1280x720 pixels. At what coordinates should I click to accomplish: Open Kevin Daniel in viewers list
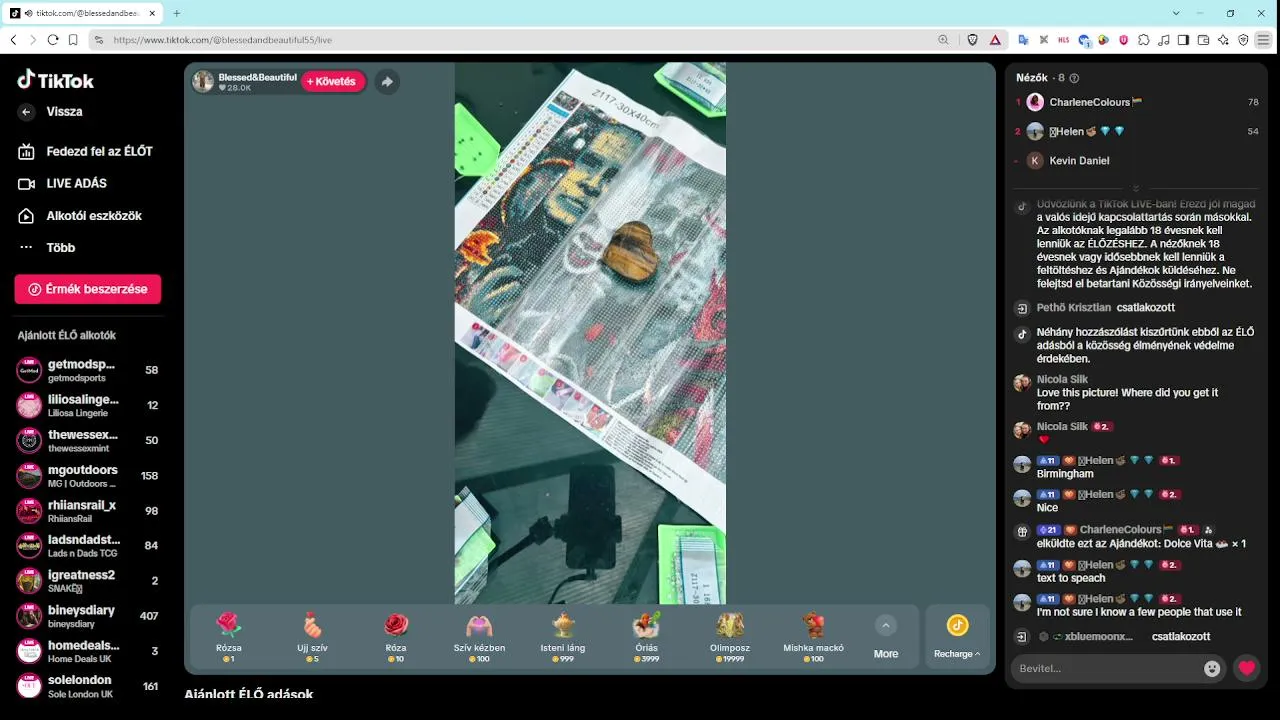1079,160
